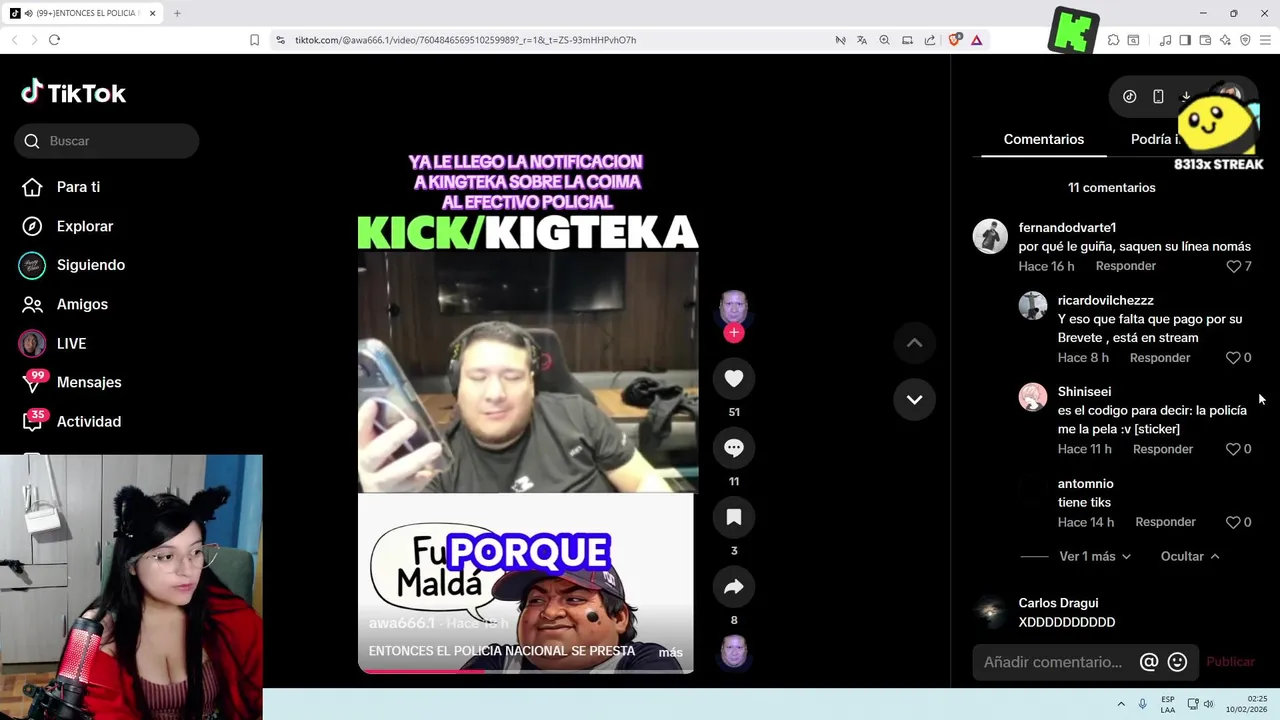Open the sound disc avatar below share
The height and width of the screenshot is (720, 1280).
734,652
